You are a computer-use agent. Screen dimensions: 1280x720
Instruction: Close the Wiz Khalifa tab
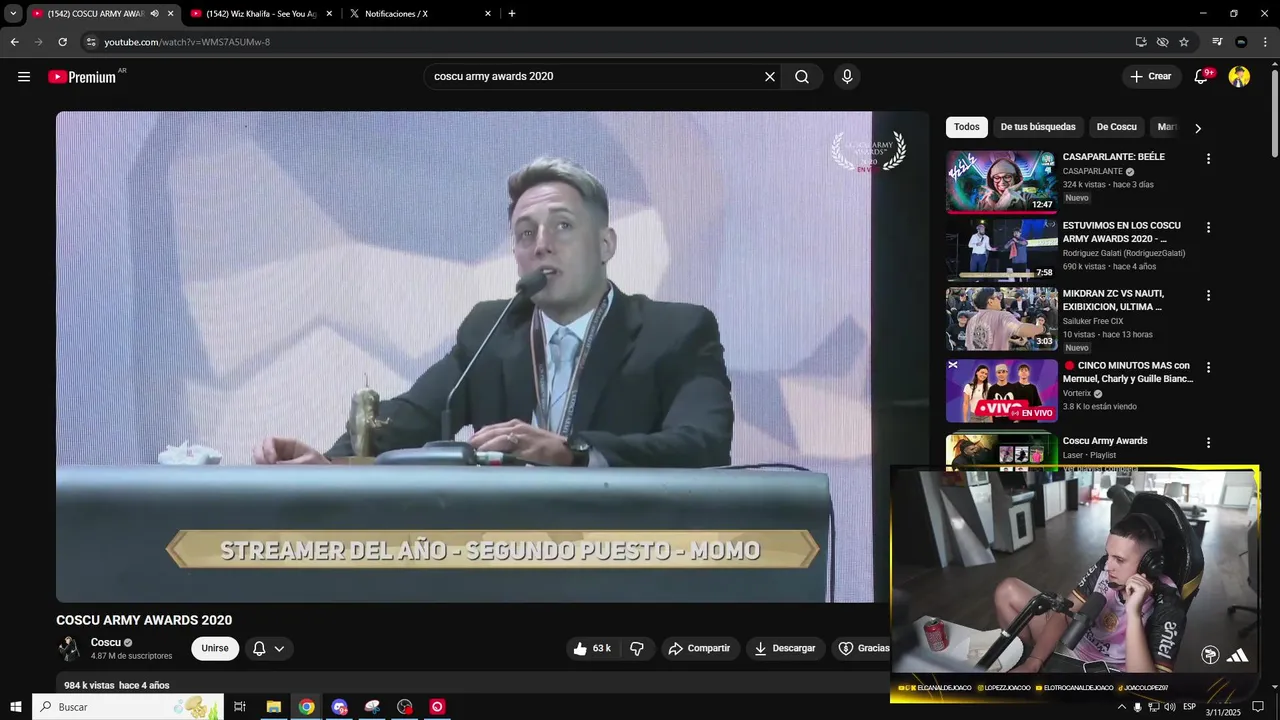click(329, 14)
